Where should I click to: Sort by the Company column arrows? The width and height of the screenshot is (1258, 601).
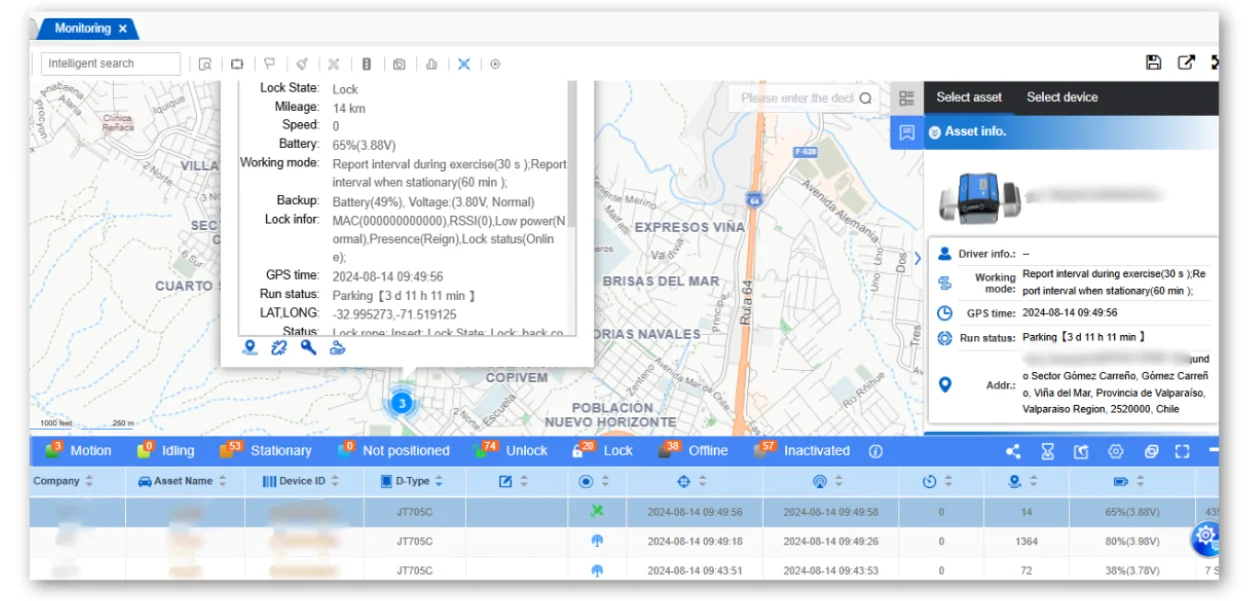(89, 482)
